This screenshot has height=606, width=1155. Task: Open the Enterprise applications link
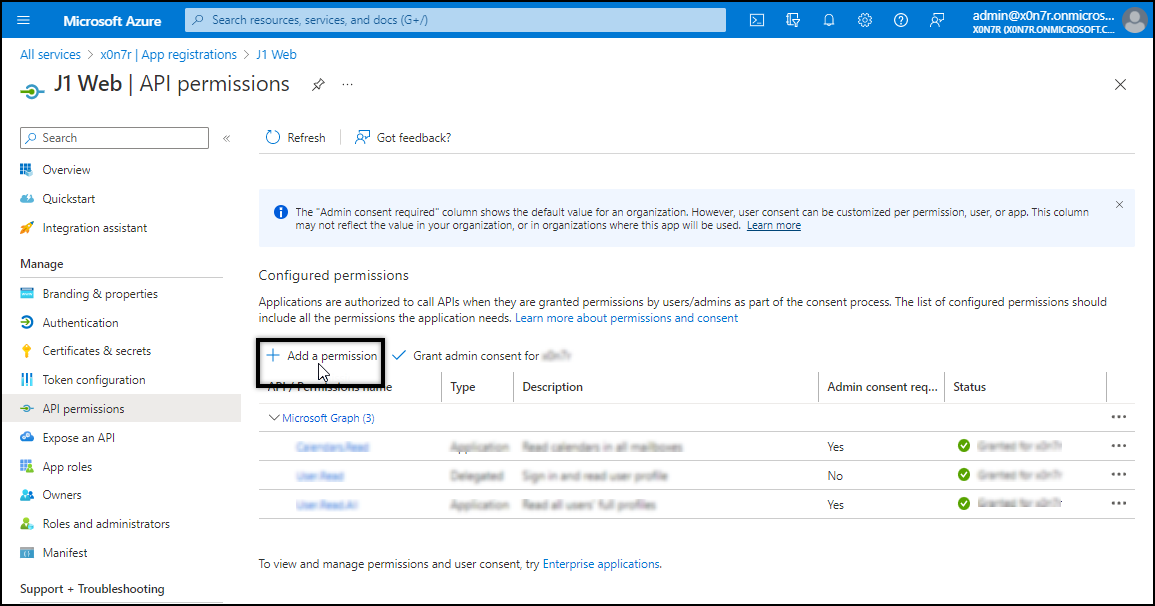601,564
